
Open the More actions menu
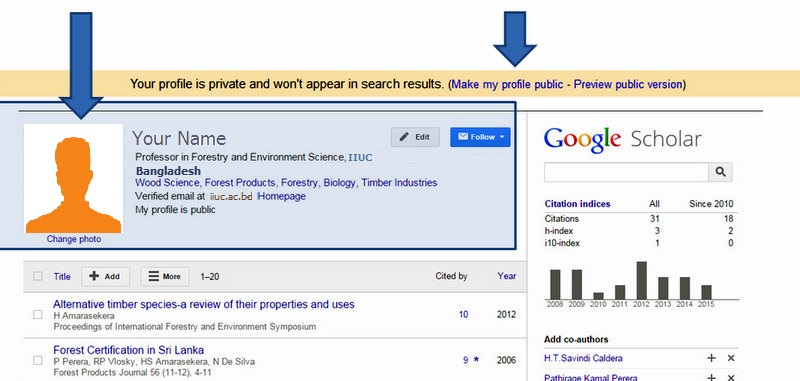point(165,276)
